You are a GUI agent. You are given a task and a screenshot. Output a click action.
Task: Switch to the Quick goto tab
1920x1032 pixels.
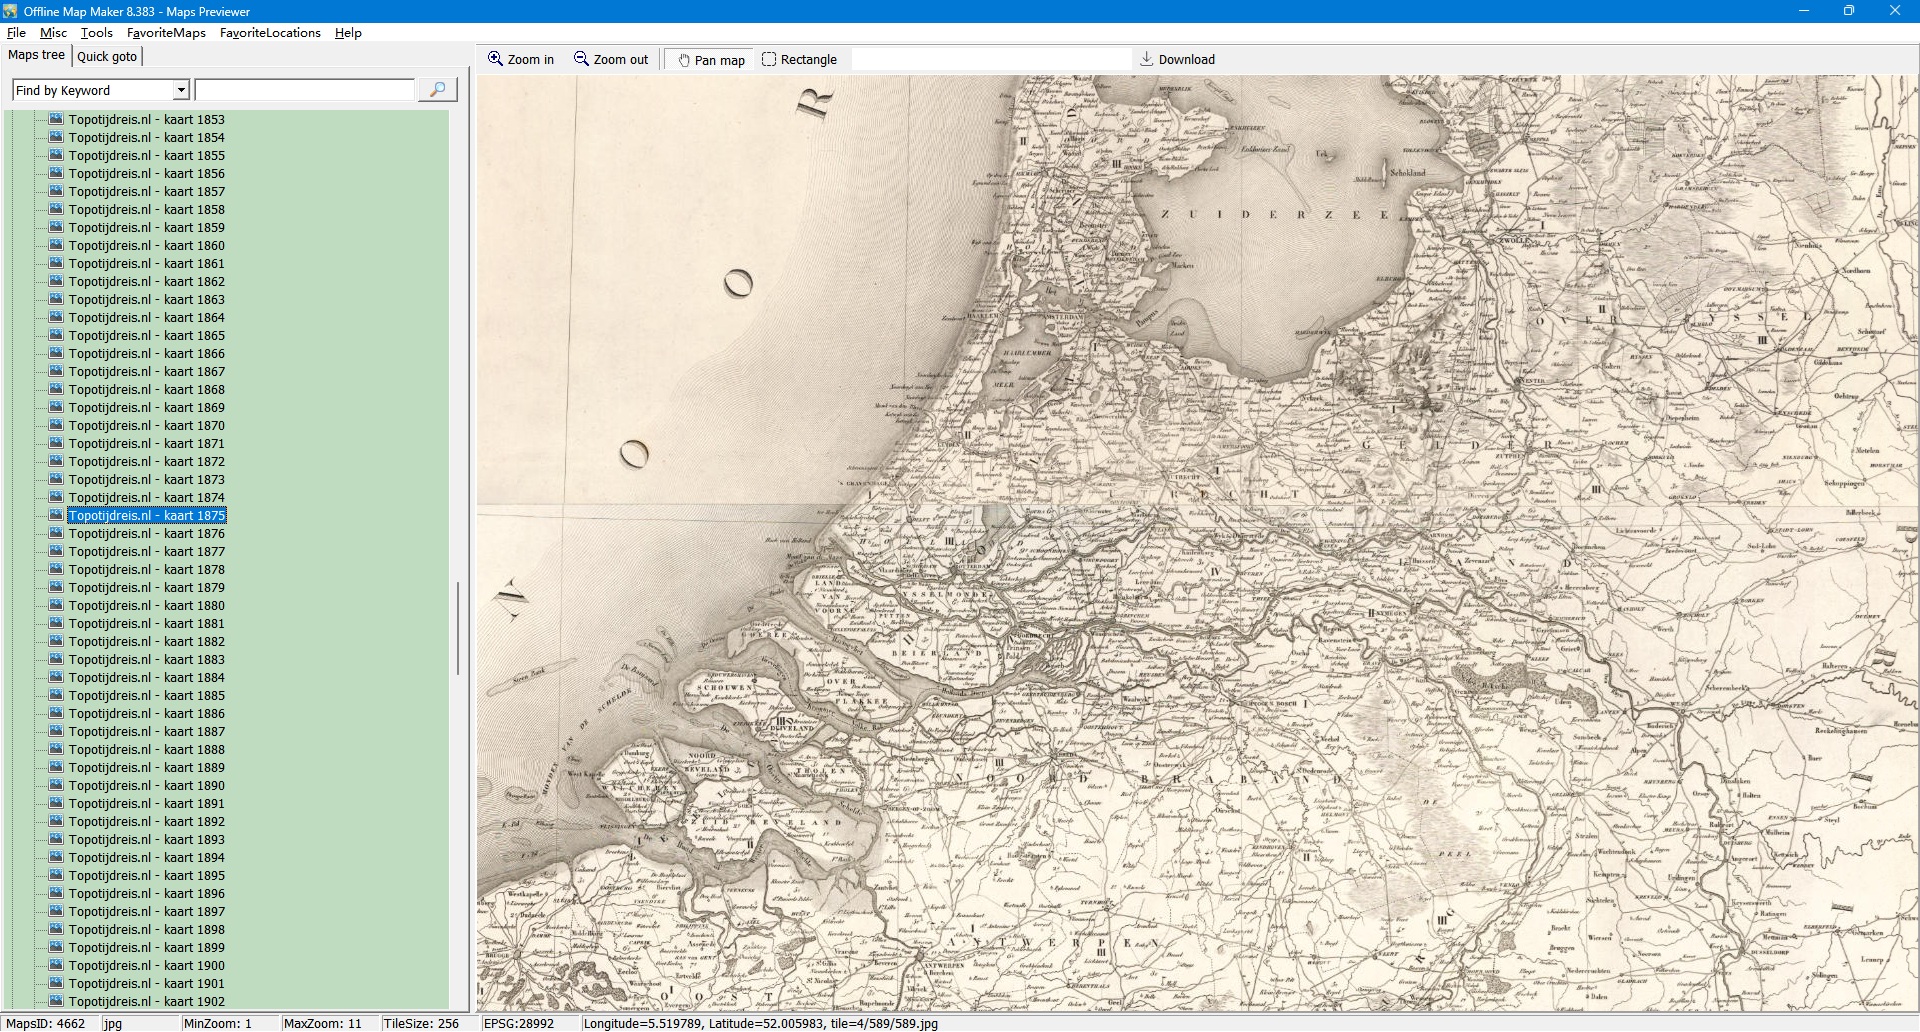point(107,57)
